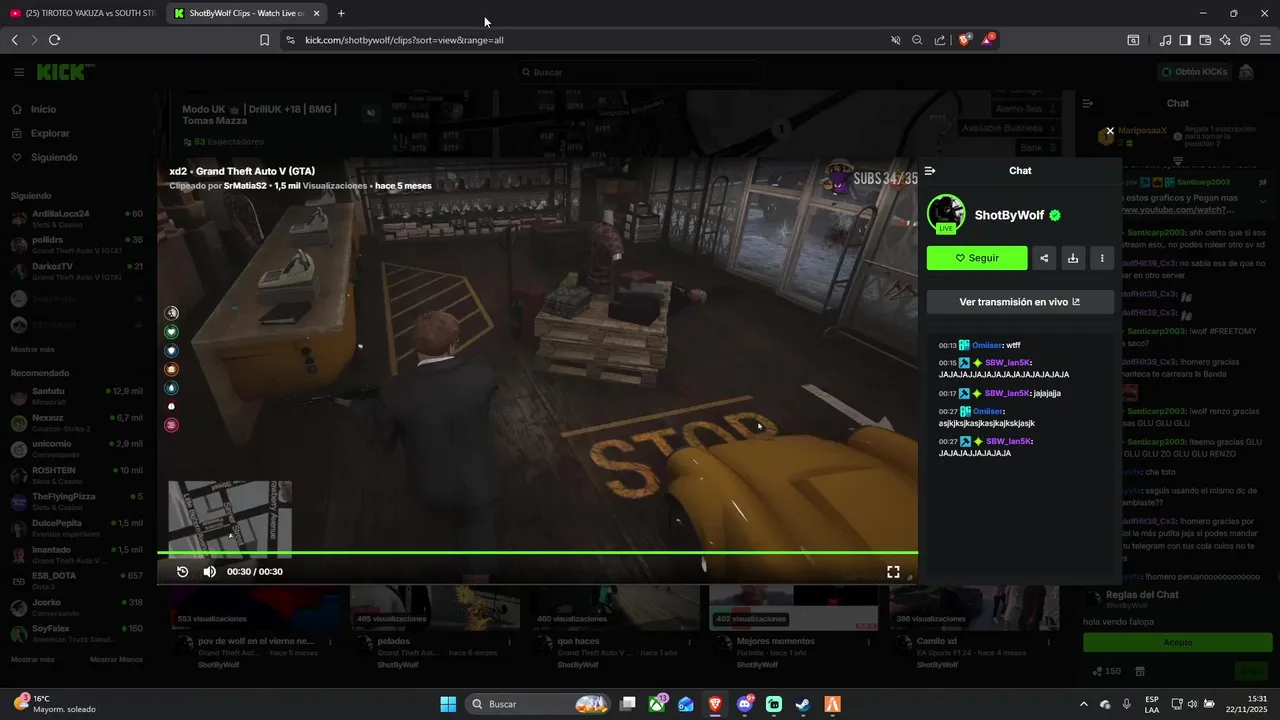Download the clip with the download icon

coord(1073,258)
